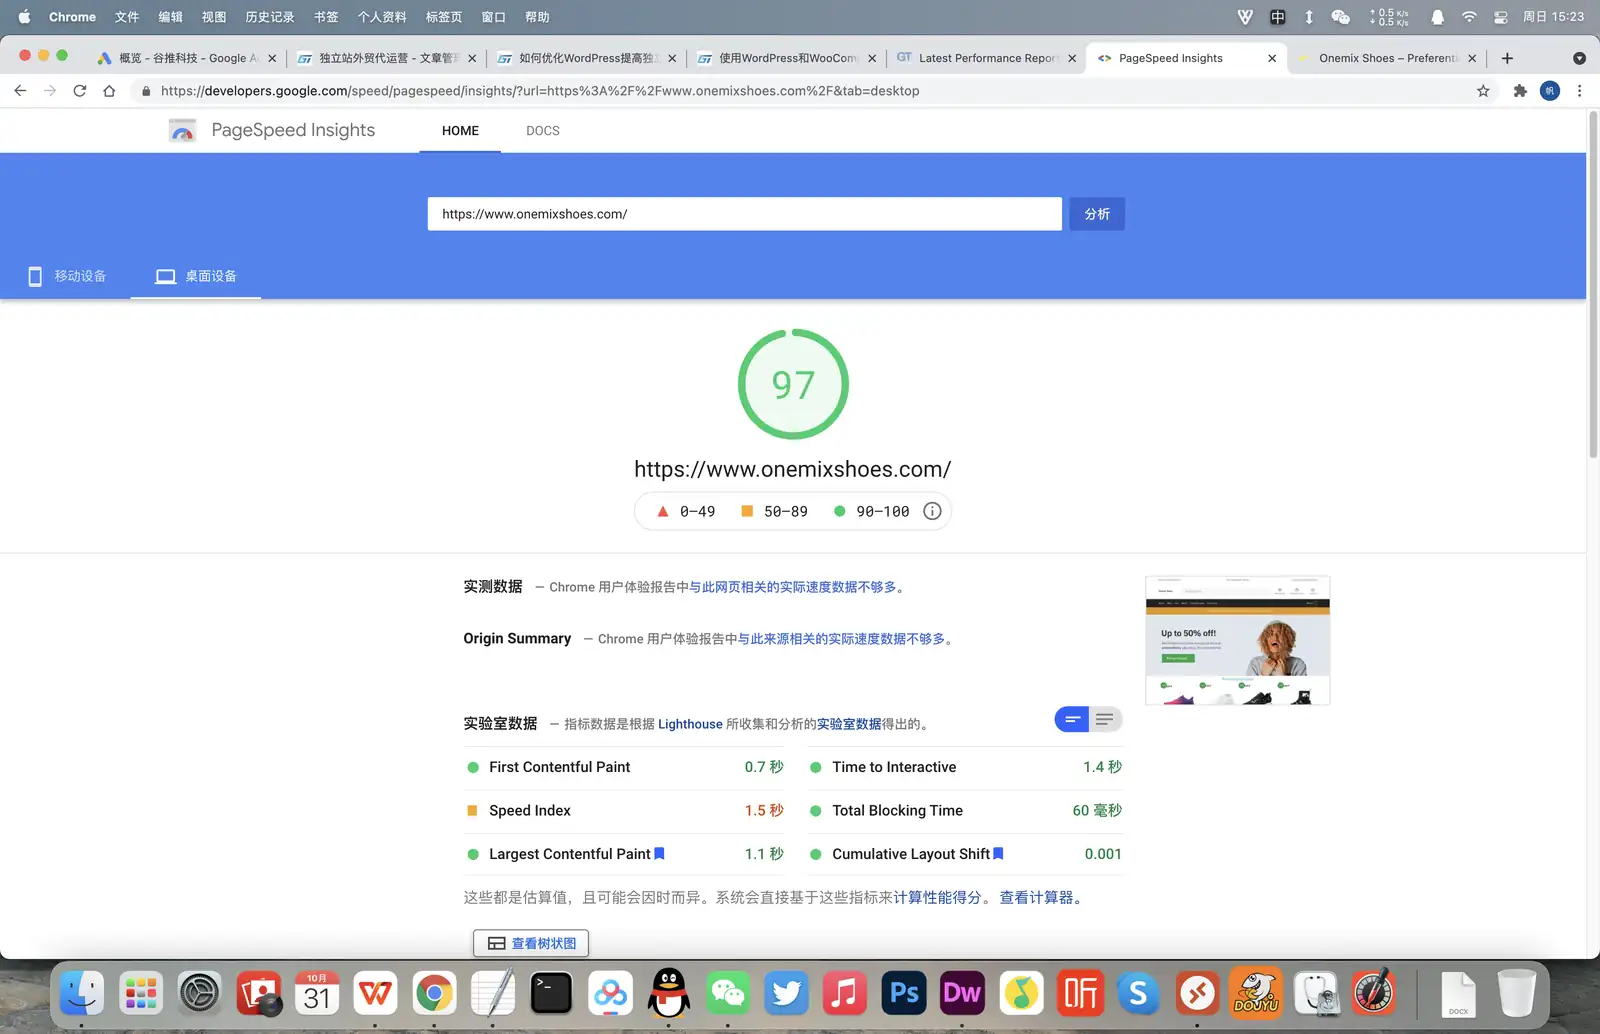Open the 查看计算器 link
This screenshot has height=1034, width=1600.
(x=1036, y=898)
